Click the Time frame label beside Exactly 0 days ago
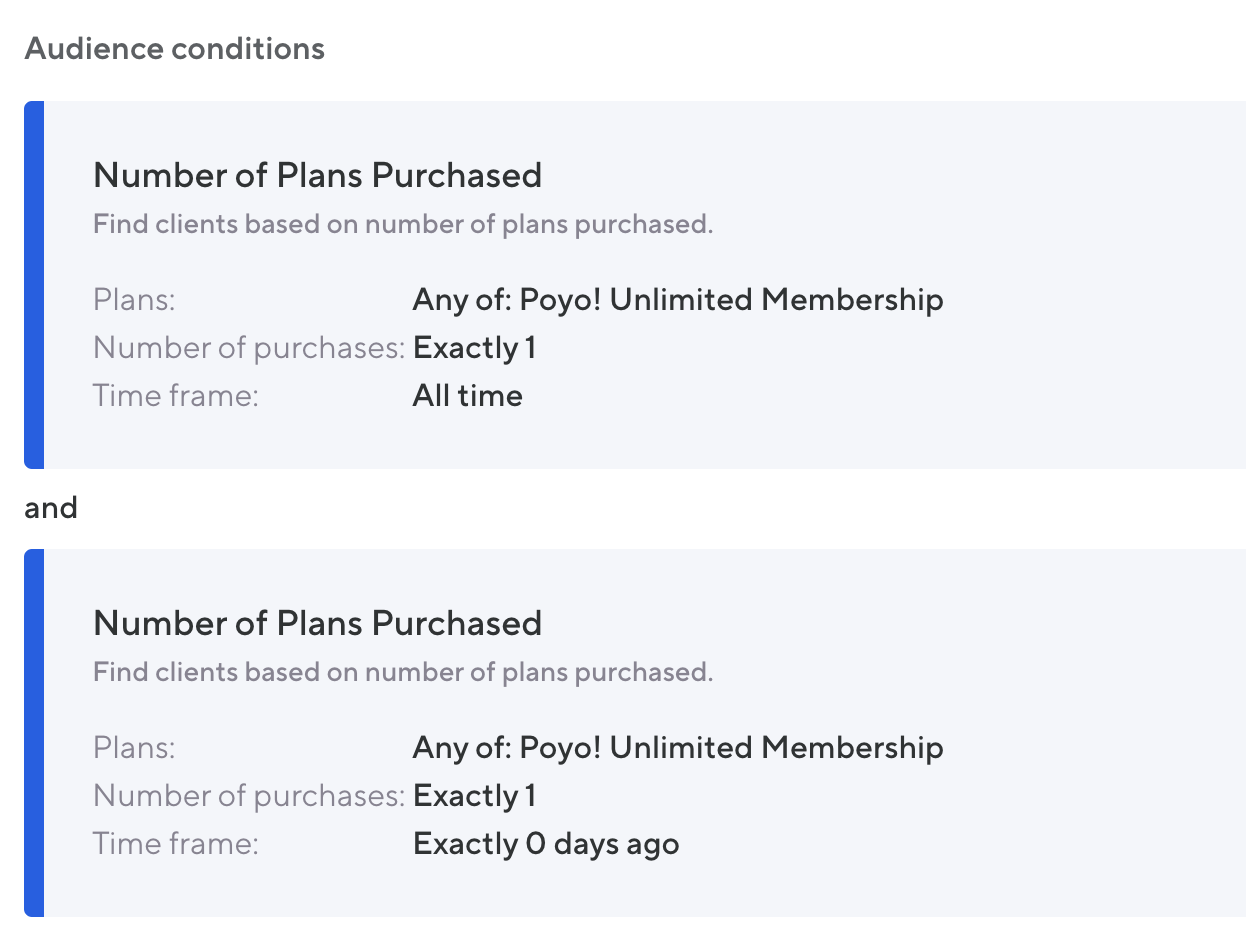Viewport: 1246px width, 942px height. coord(176,844)
